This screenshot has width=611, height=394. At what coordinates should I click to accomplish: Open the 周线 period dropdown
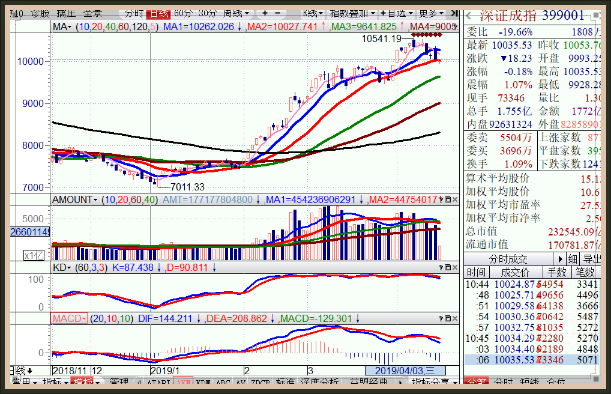pyautogui.click(x=236, y=14)
